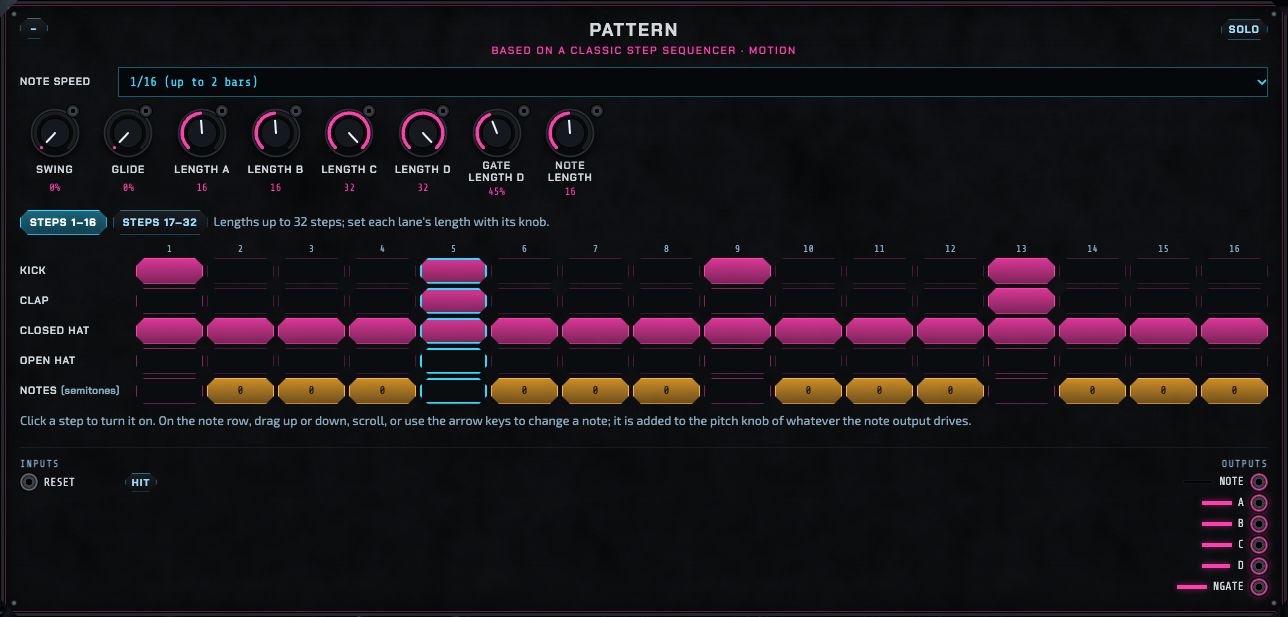
Task: Switch to the Steps 17–32 tab
Action: click(160, 222)
